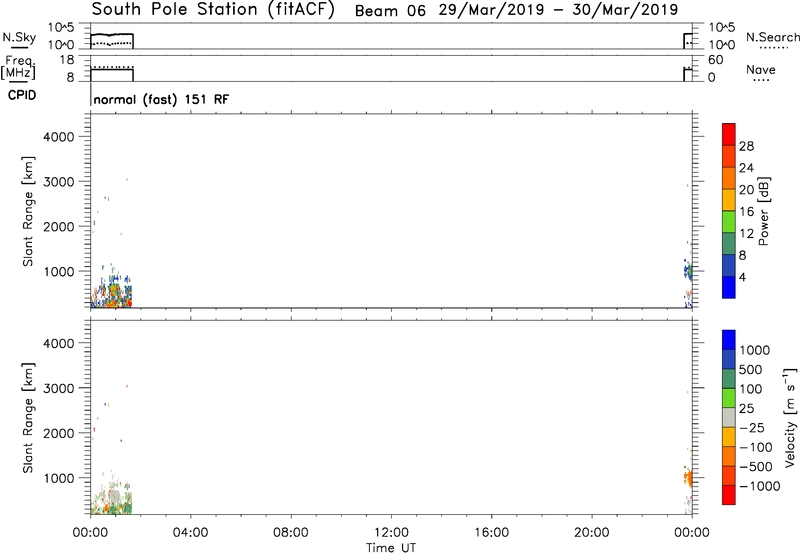Click the '1000' velocity color bar value
800x554 pixels.
pos(755,350)
